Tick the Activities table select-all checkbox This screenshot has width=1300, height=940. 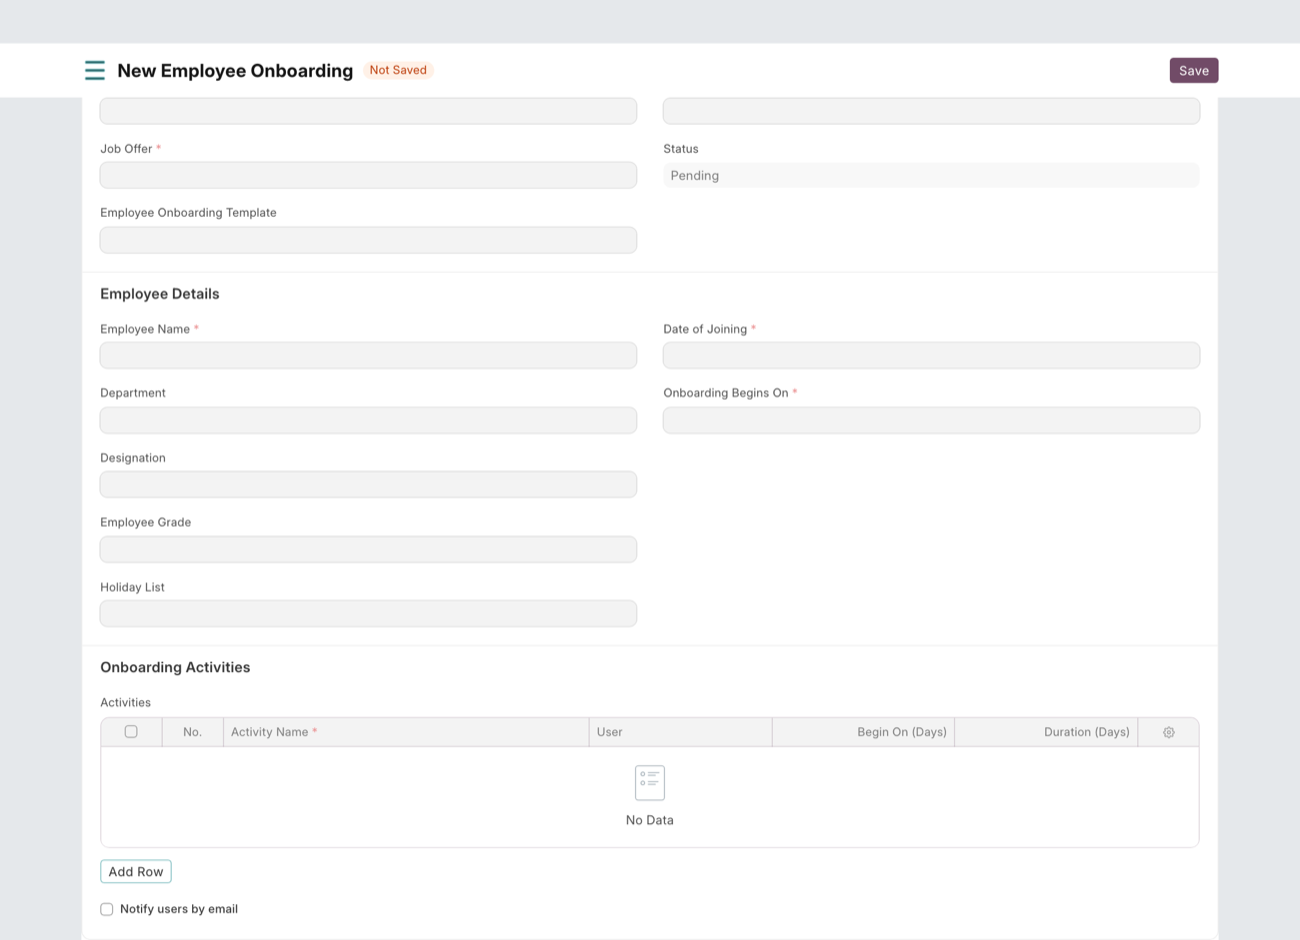point(131,731)
